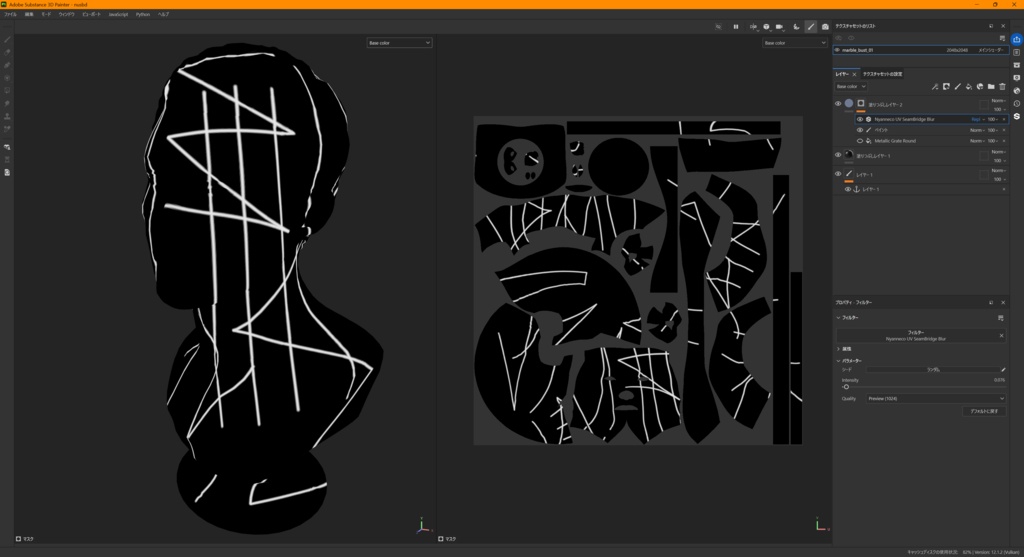This screenshot has height=557, width=1024.
Task: Open the Edit menu
Action: pos(29,14)
